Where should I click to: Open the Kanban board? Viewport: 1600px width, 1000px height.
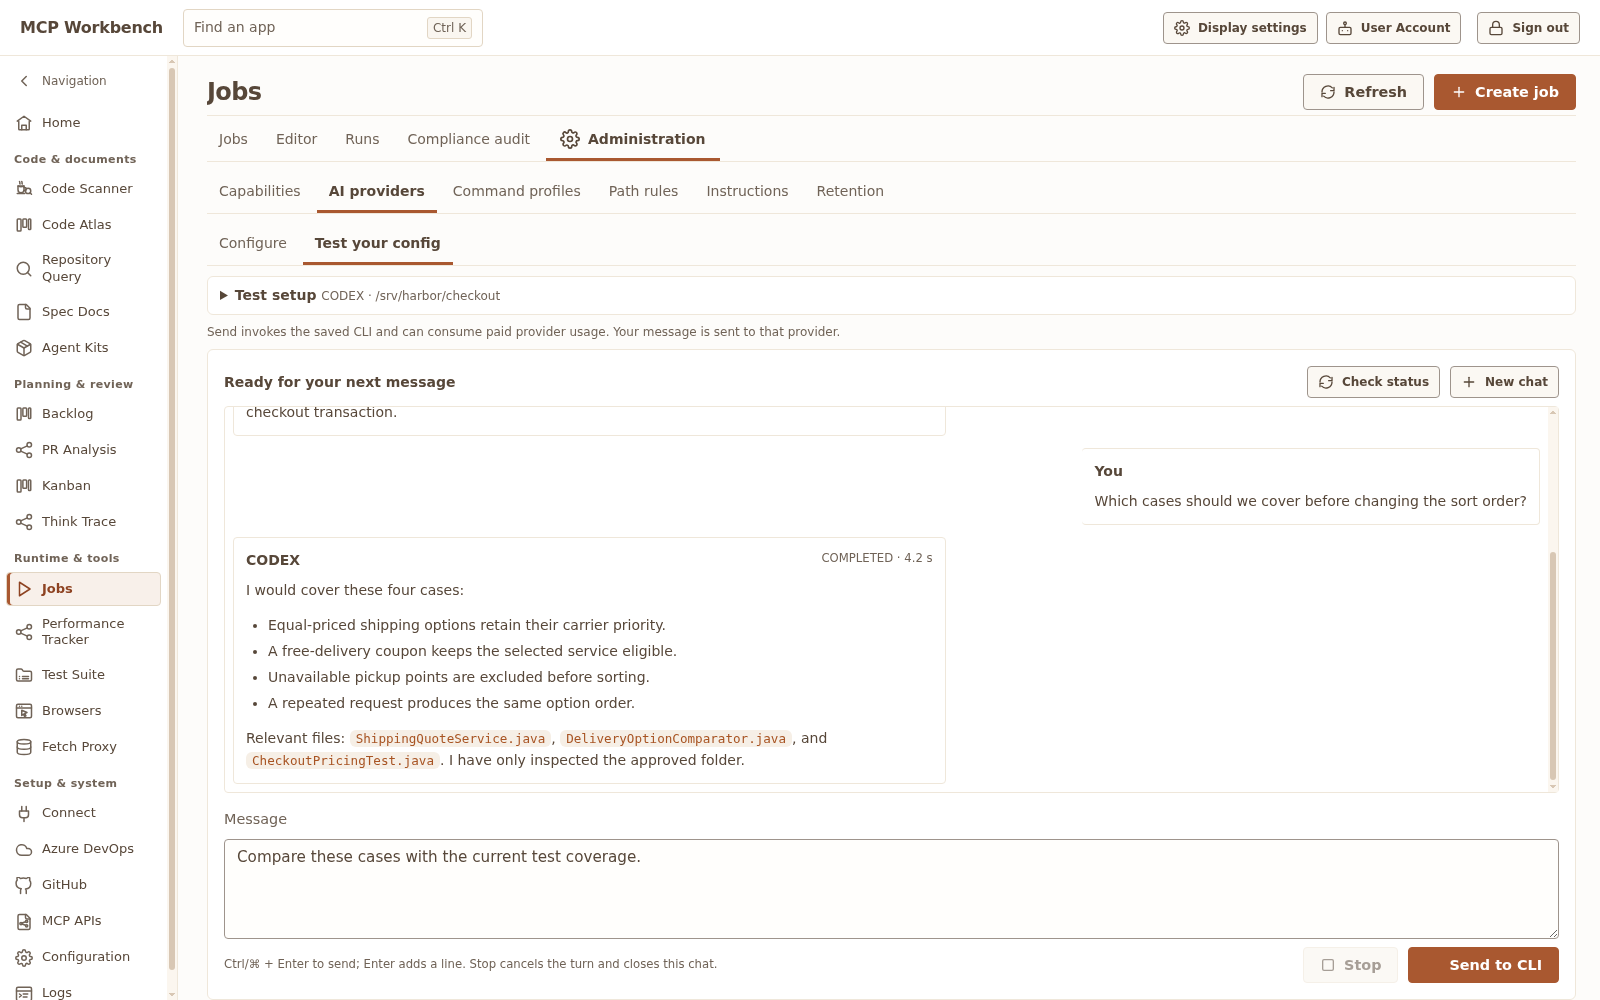tap(84, 486)
